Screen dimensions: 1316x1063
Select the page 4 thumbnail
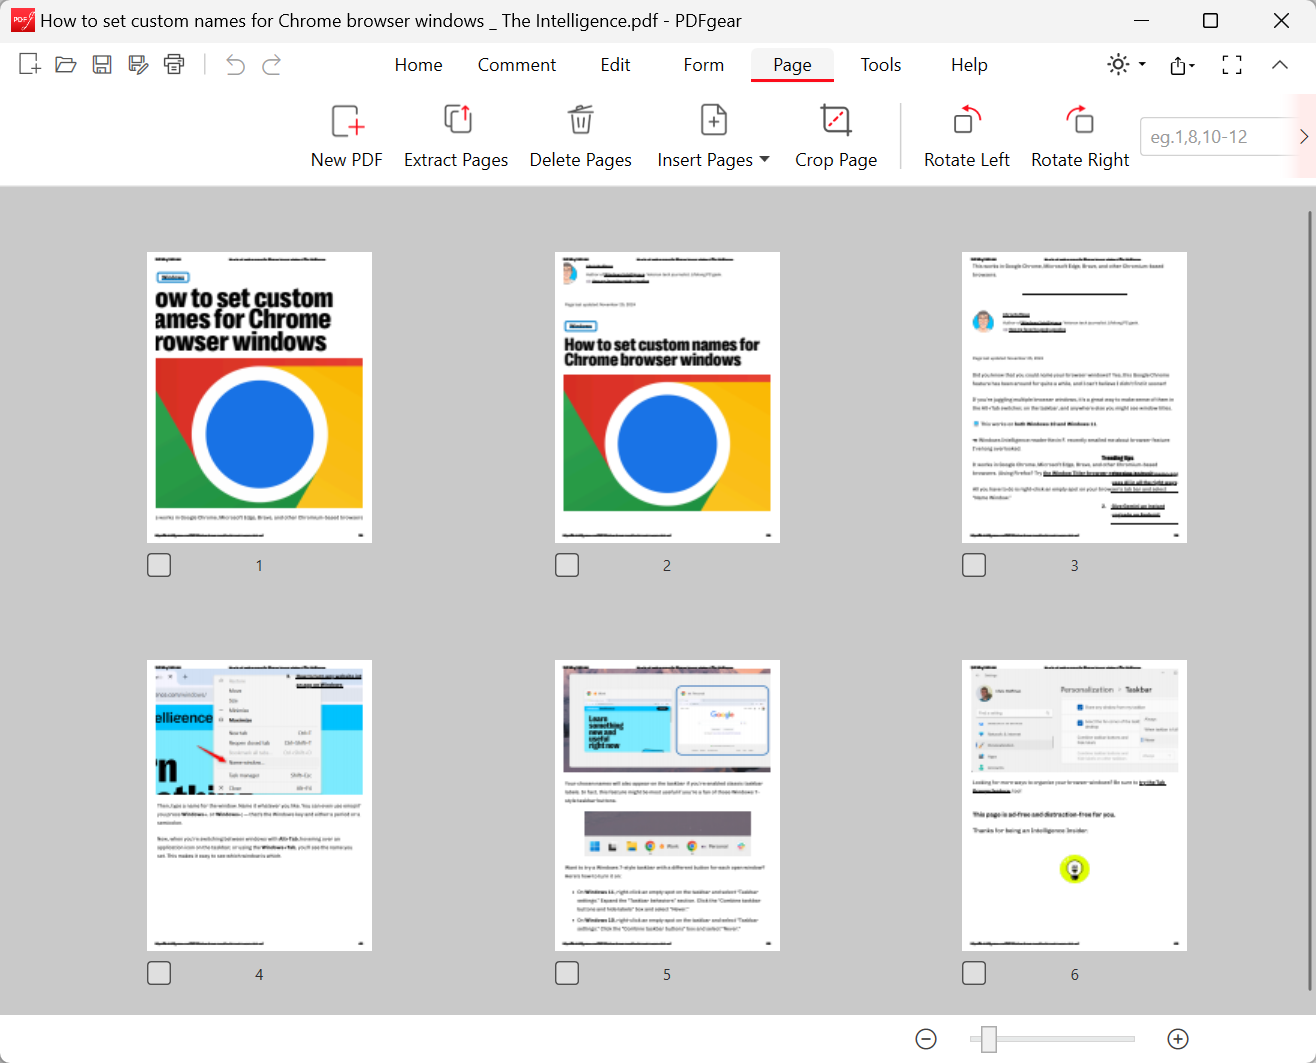click(259, 805)
